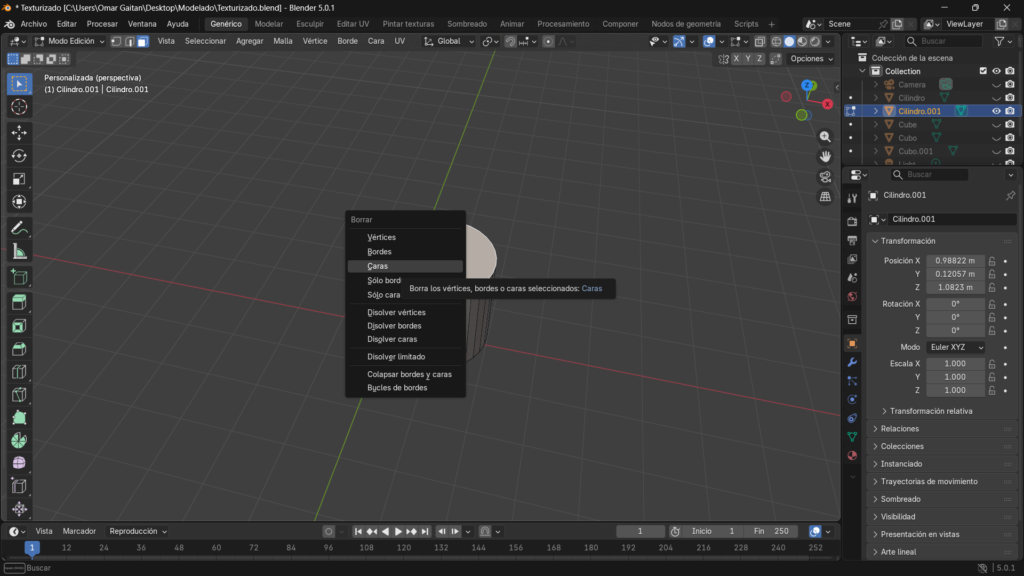Click the hand pan-view icon

(825, 156)
